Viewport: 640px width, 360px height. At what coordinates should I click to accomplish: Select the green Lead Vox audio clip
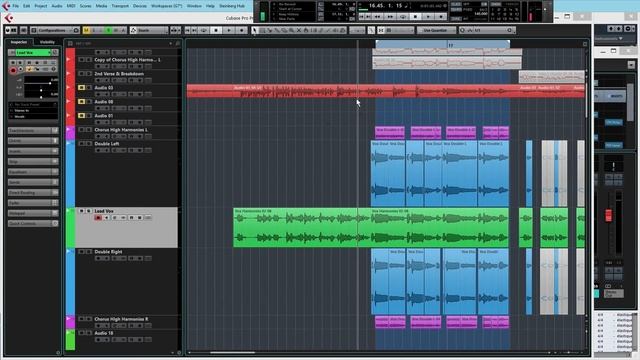371,228
